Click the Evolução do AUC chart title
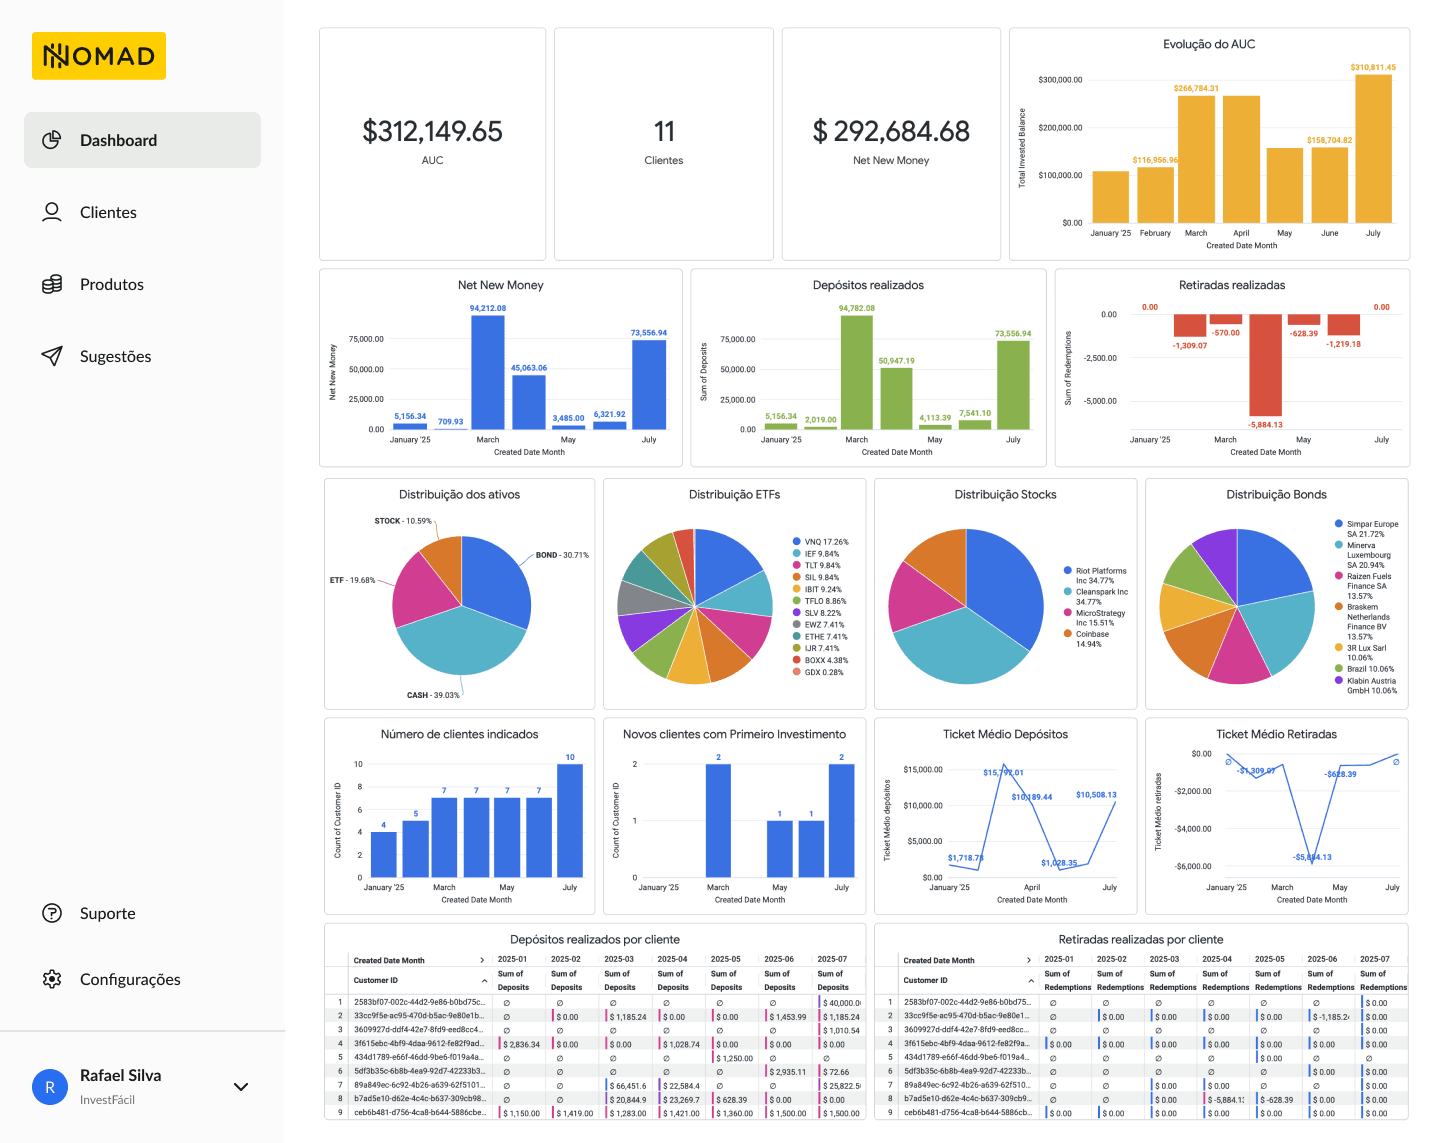Screen dimensions: 1440x1143 pyautogui.click(x=1209, y=44)
